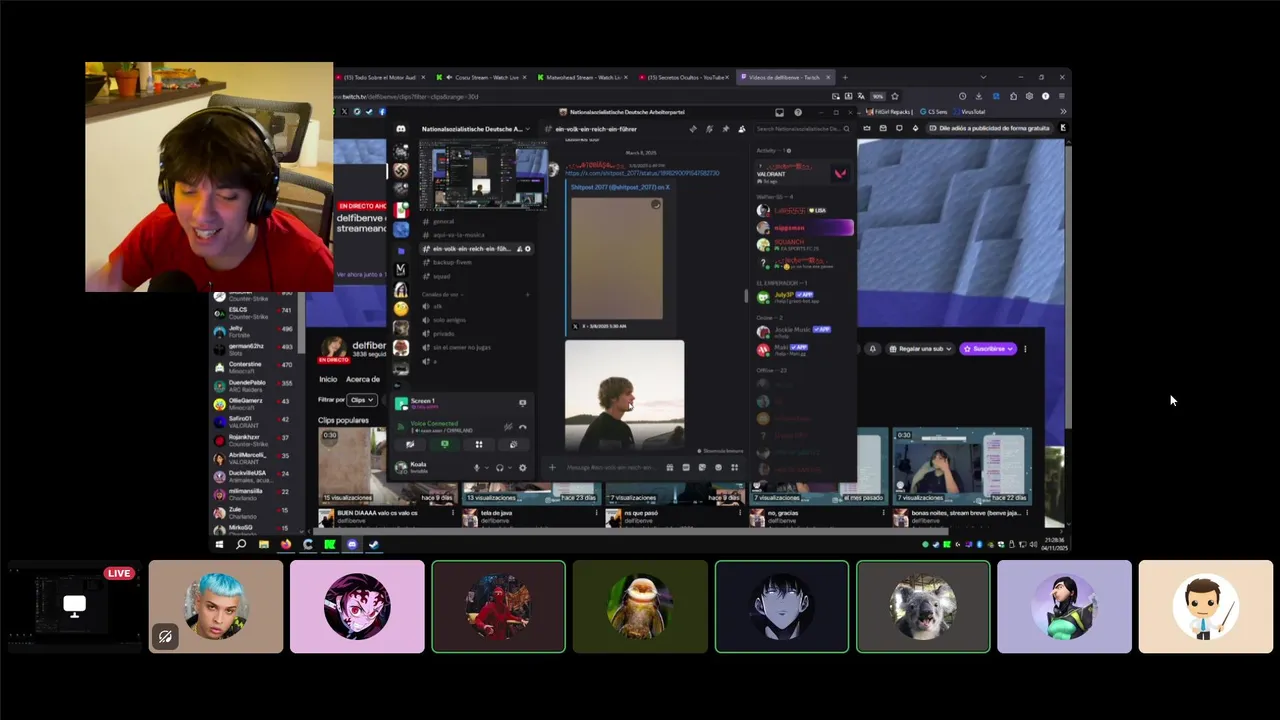Expand Discord server name dropdown
Viewport: 1280px width, 720px height.
tap(528, 129)
